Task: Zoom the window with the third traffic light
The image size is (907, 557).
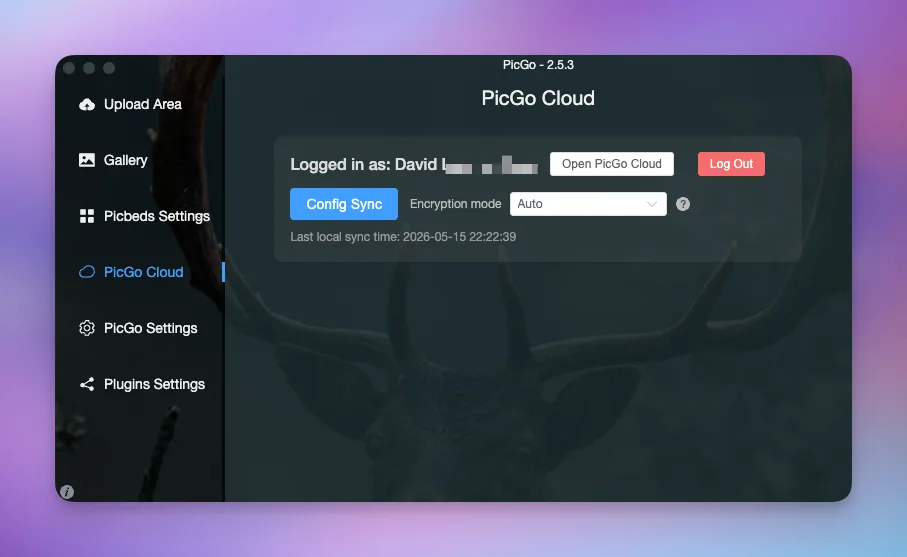Action: [x=109, y=68]
